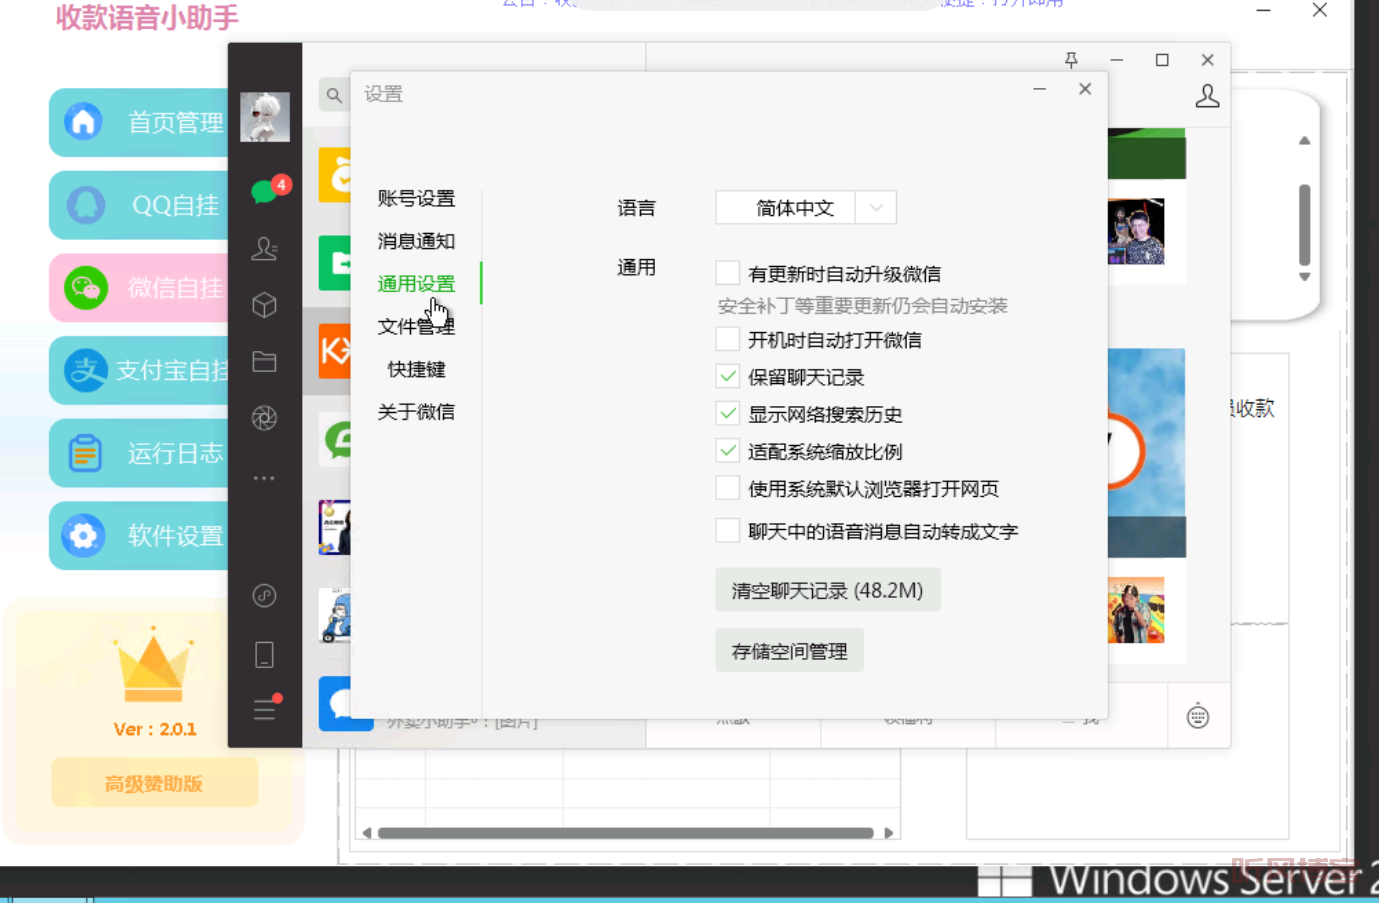
Task: Open WeChat chats icon with 4 badge
Action: point(266,191)
